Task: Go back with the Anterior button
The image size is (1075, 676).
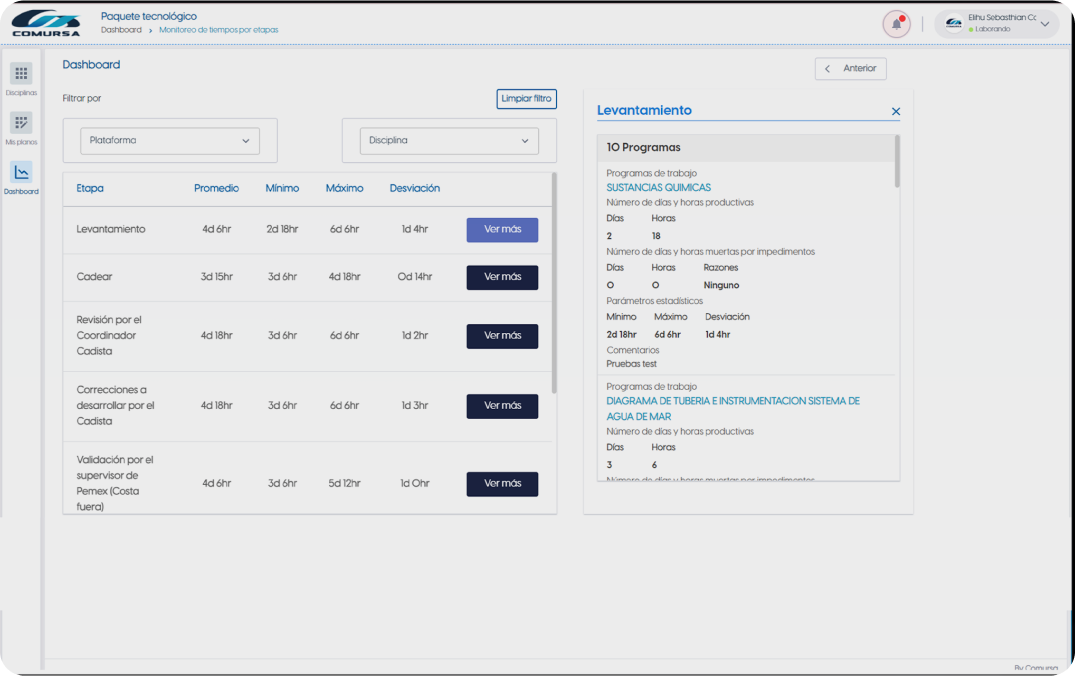Action: click(x=850, y=69)
